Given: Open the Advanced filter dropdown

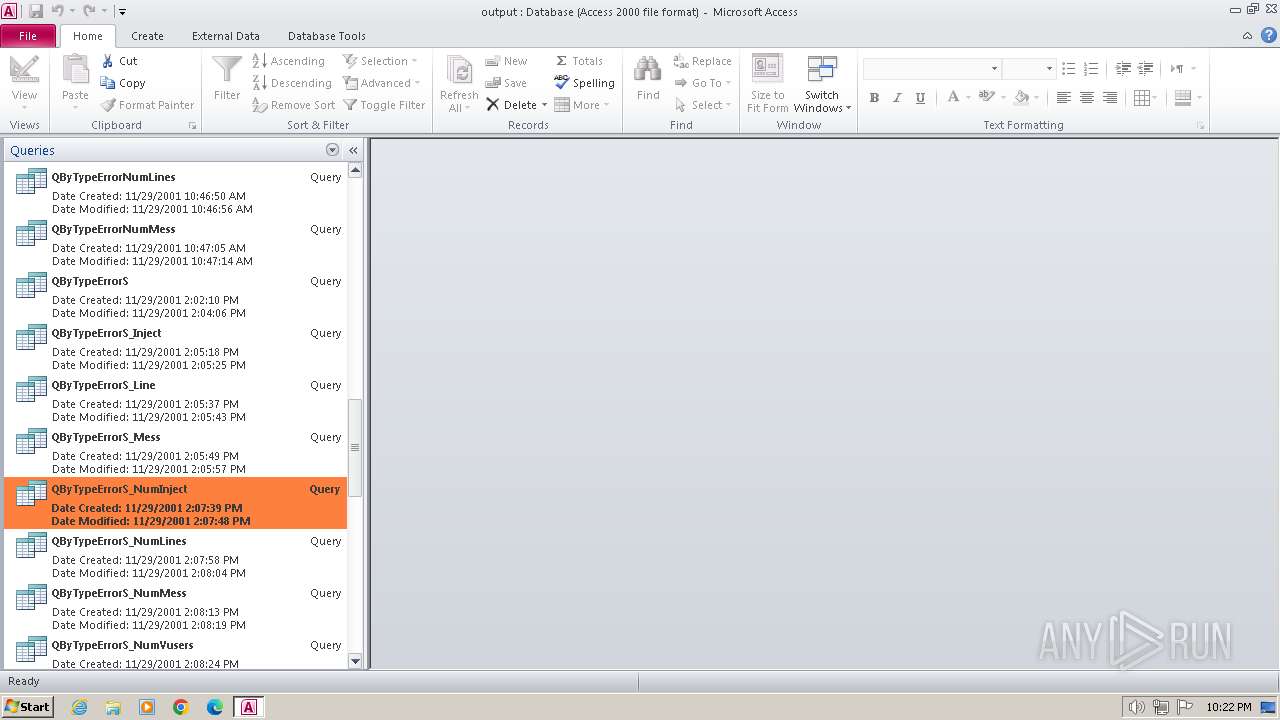Looking at the screenshot, I should point(382,83).
